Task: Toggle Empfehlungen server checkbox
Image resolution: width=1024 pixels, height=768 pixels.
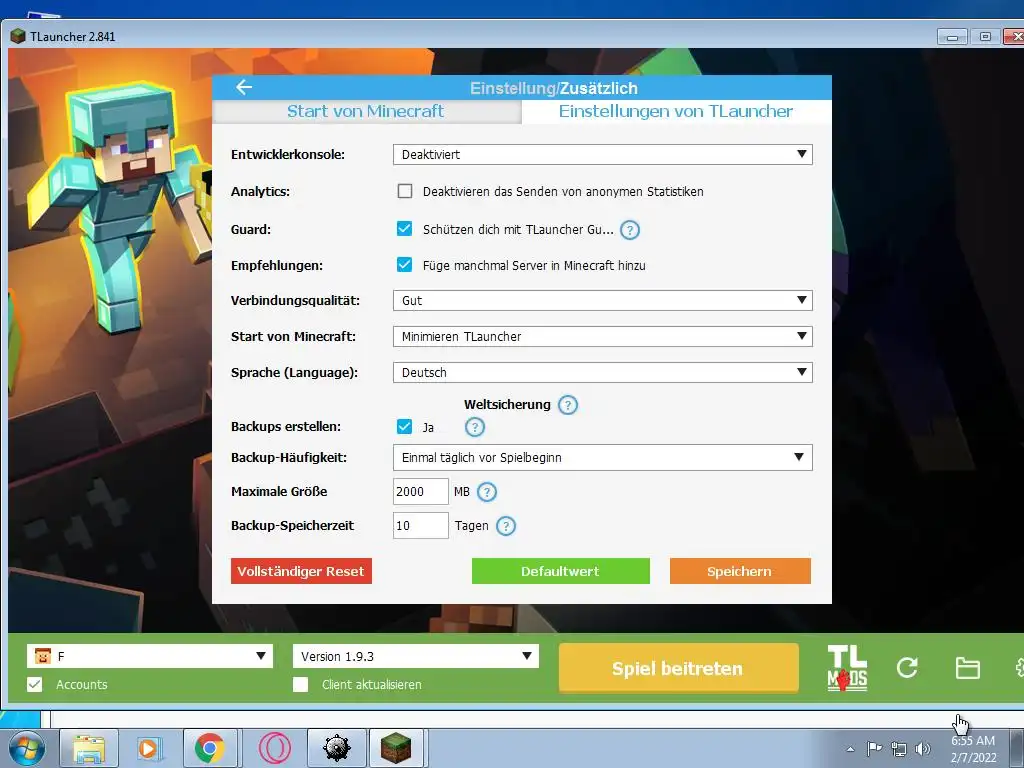Action: tap(405, 264)
